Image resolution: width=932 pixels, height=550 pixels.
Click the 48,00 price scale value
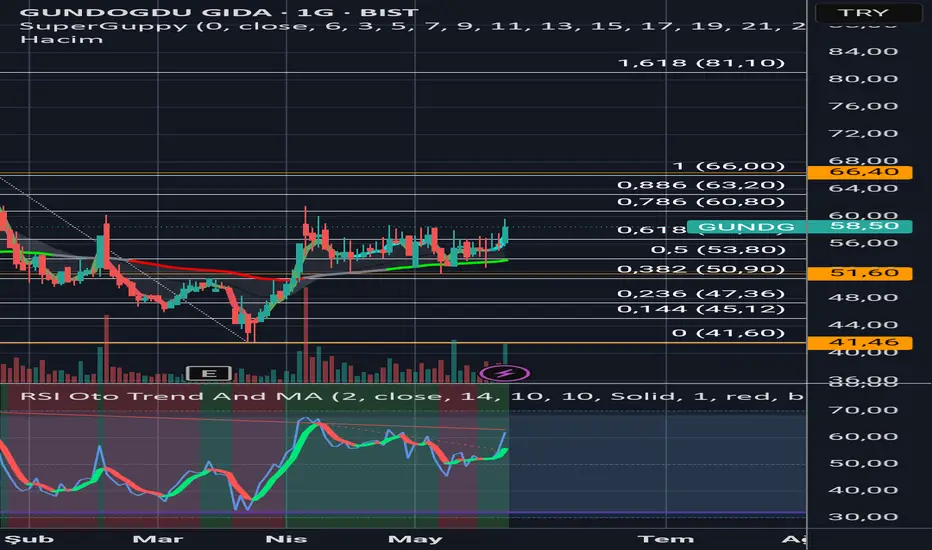coord(863,298)
